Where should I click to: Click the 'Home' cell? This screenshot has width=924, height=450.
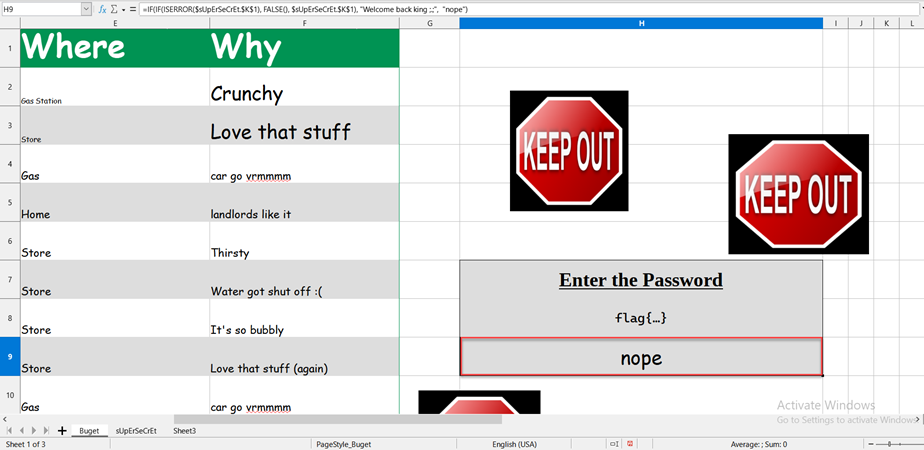pos(115,202)
